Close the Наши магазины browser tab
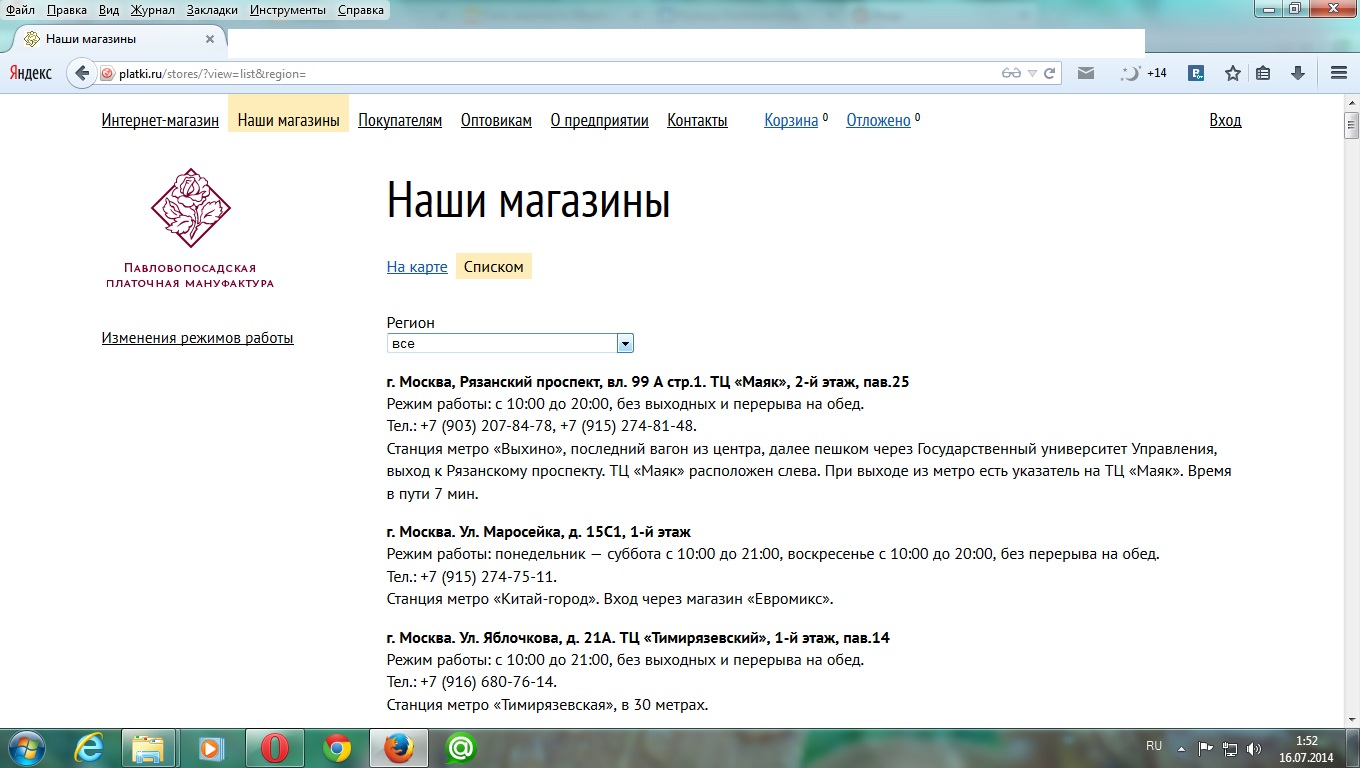 (x=210, y=39)
